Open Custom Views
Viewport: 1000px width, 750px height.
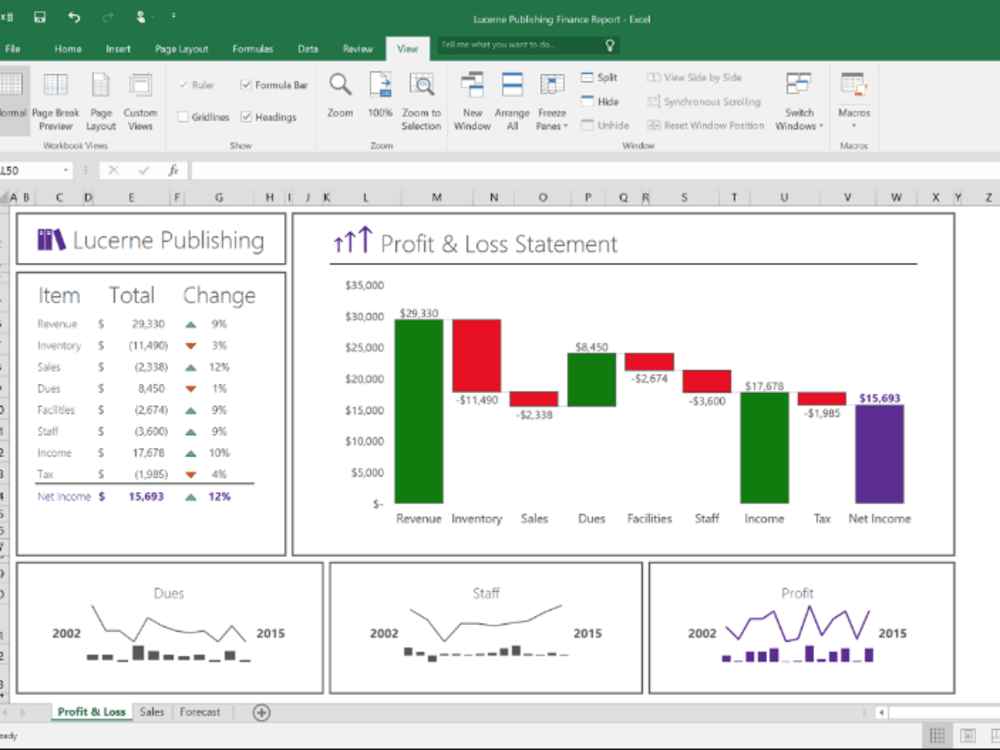coord(140,101)
